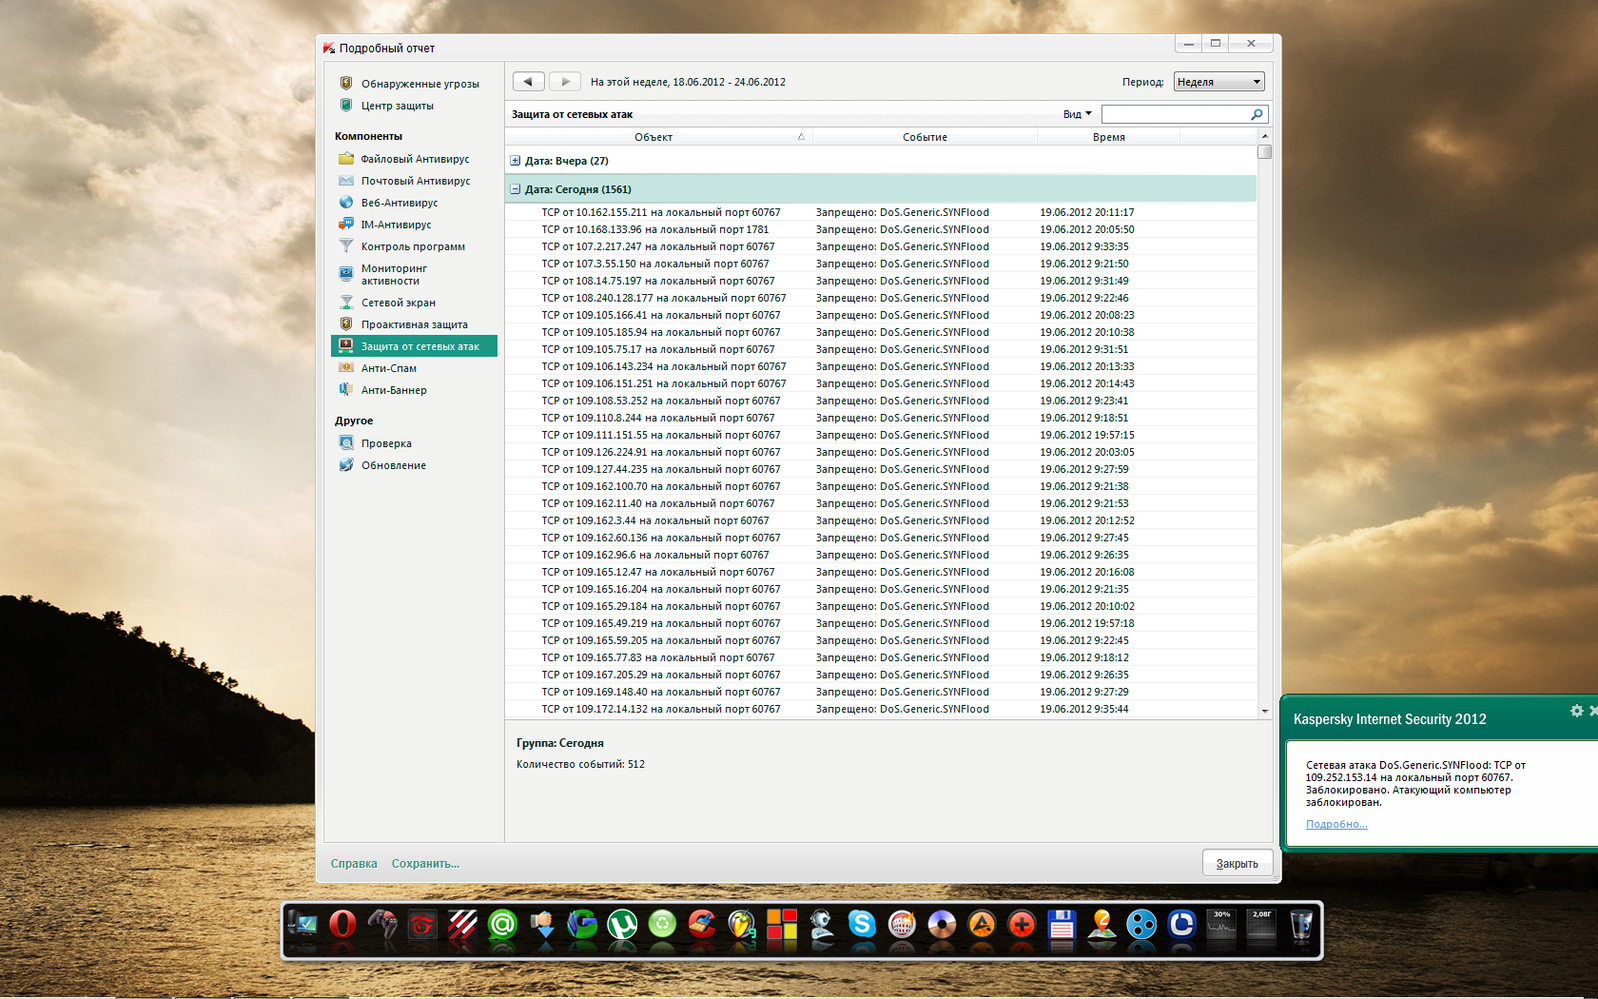Viewport: 1598px width, 999px height.
Task: Expand the Дата: Вчера (27) group
Action: click(515, 161)
